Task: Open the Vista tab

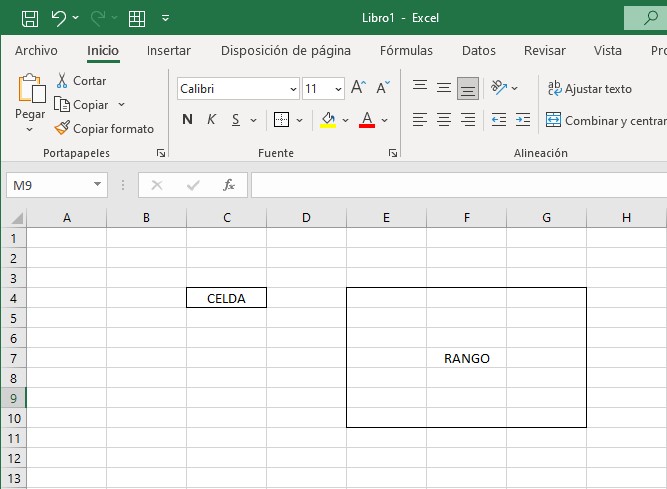Action: [x=608, y=51]
